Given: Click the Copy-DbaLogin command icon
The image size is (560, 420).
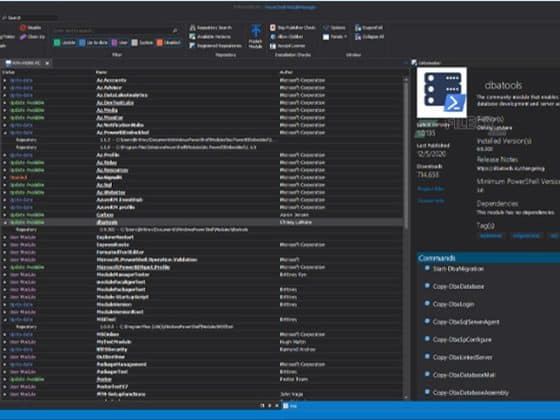Looking at the screenshot, I should (x=427, y=304).
